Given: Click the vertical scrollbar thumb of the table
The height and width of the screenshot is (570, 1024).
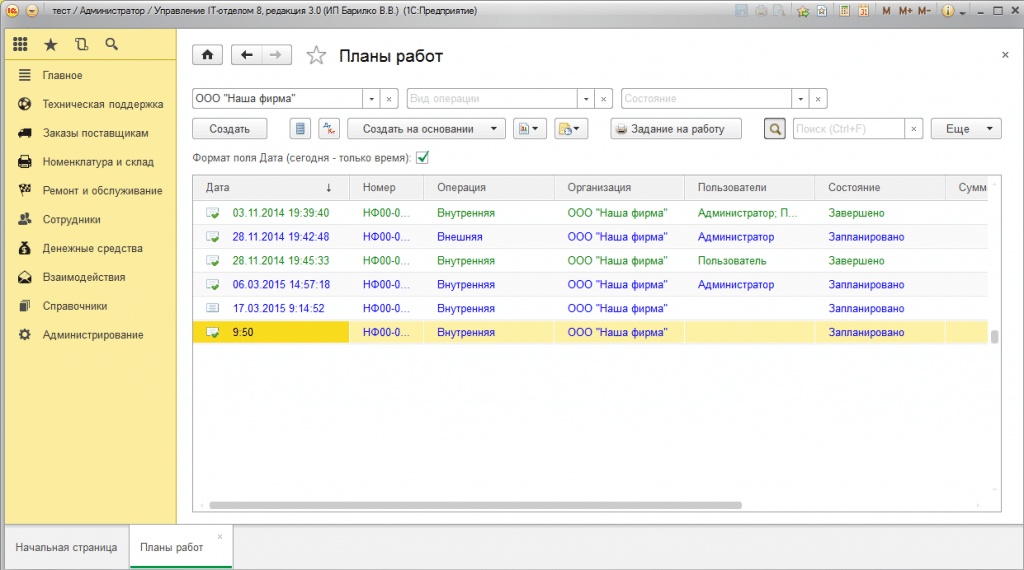Looking at the screenshot, I should point(995,337).
